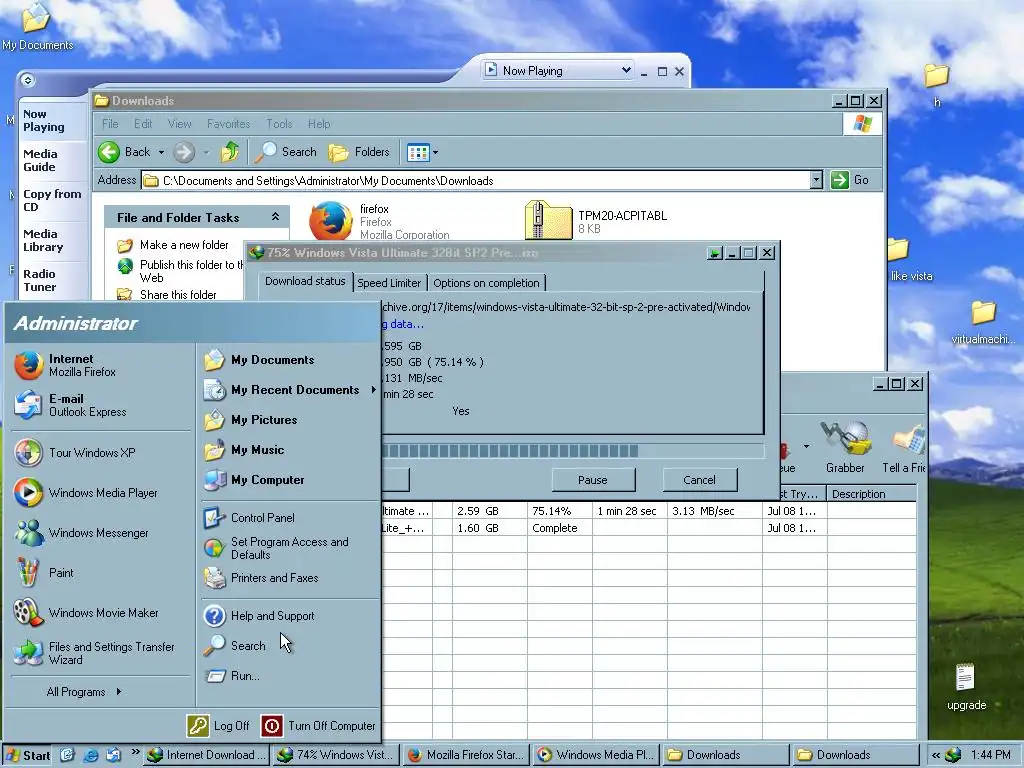
Task: Click the Back button in Downloads window
Action: (x=125, y=152)
